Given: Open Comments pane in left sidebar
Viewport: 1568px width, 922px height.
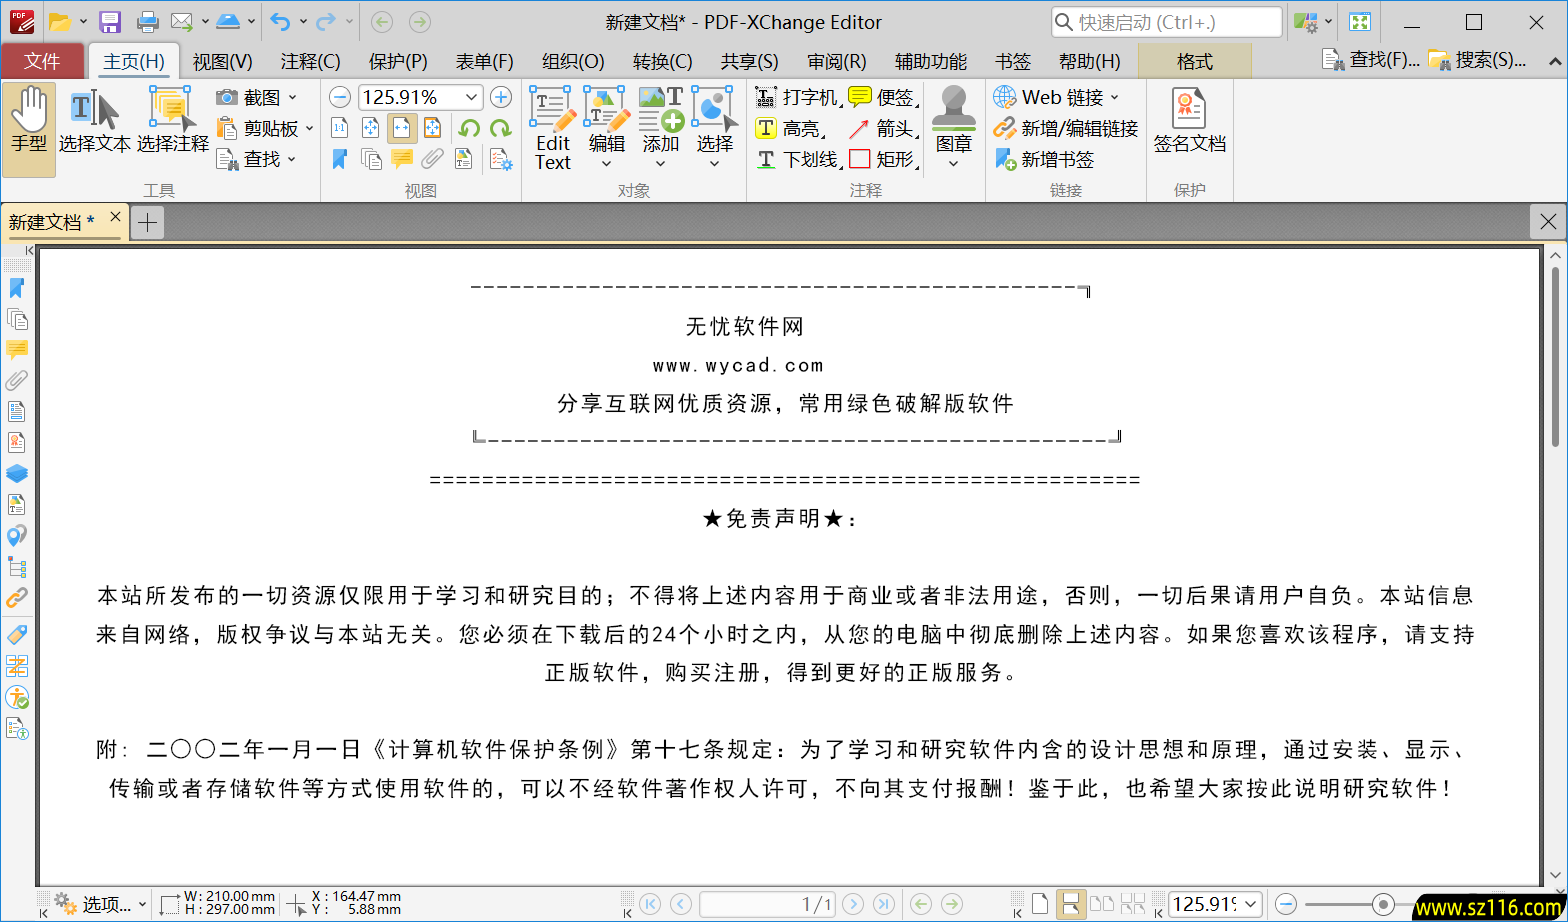Looking at the screenshot, I should click(16, 350).
